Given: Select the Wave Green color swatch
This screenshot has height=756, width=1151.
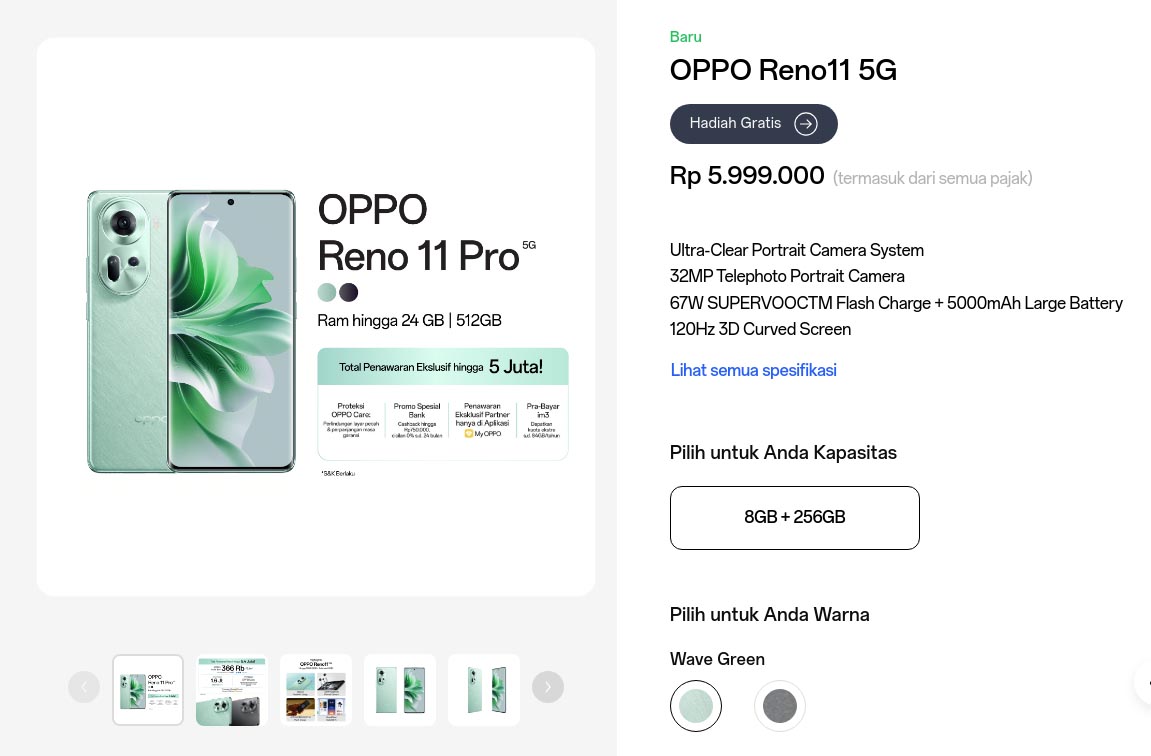Looking at the screenshot, I should [696, 706].
